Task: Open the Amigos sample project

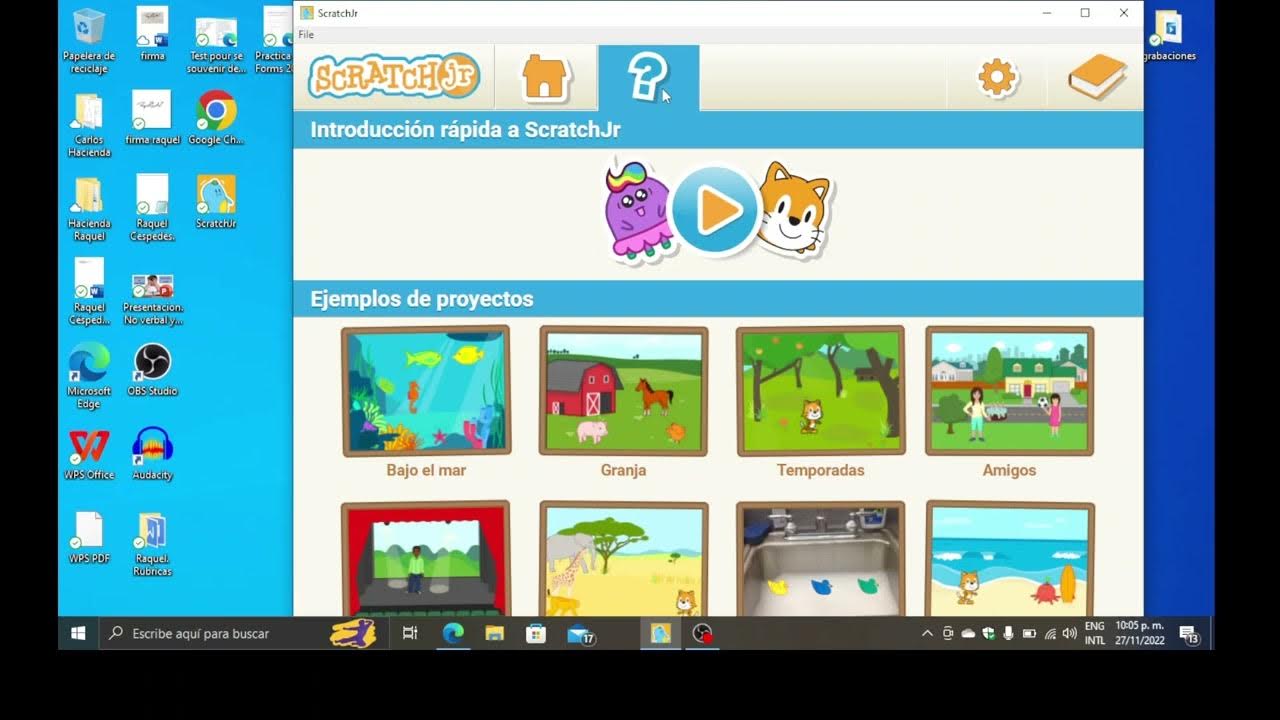Action: click(1009, 391)
